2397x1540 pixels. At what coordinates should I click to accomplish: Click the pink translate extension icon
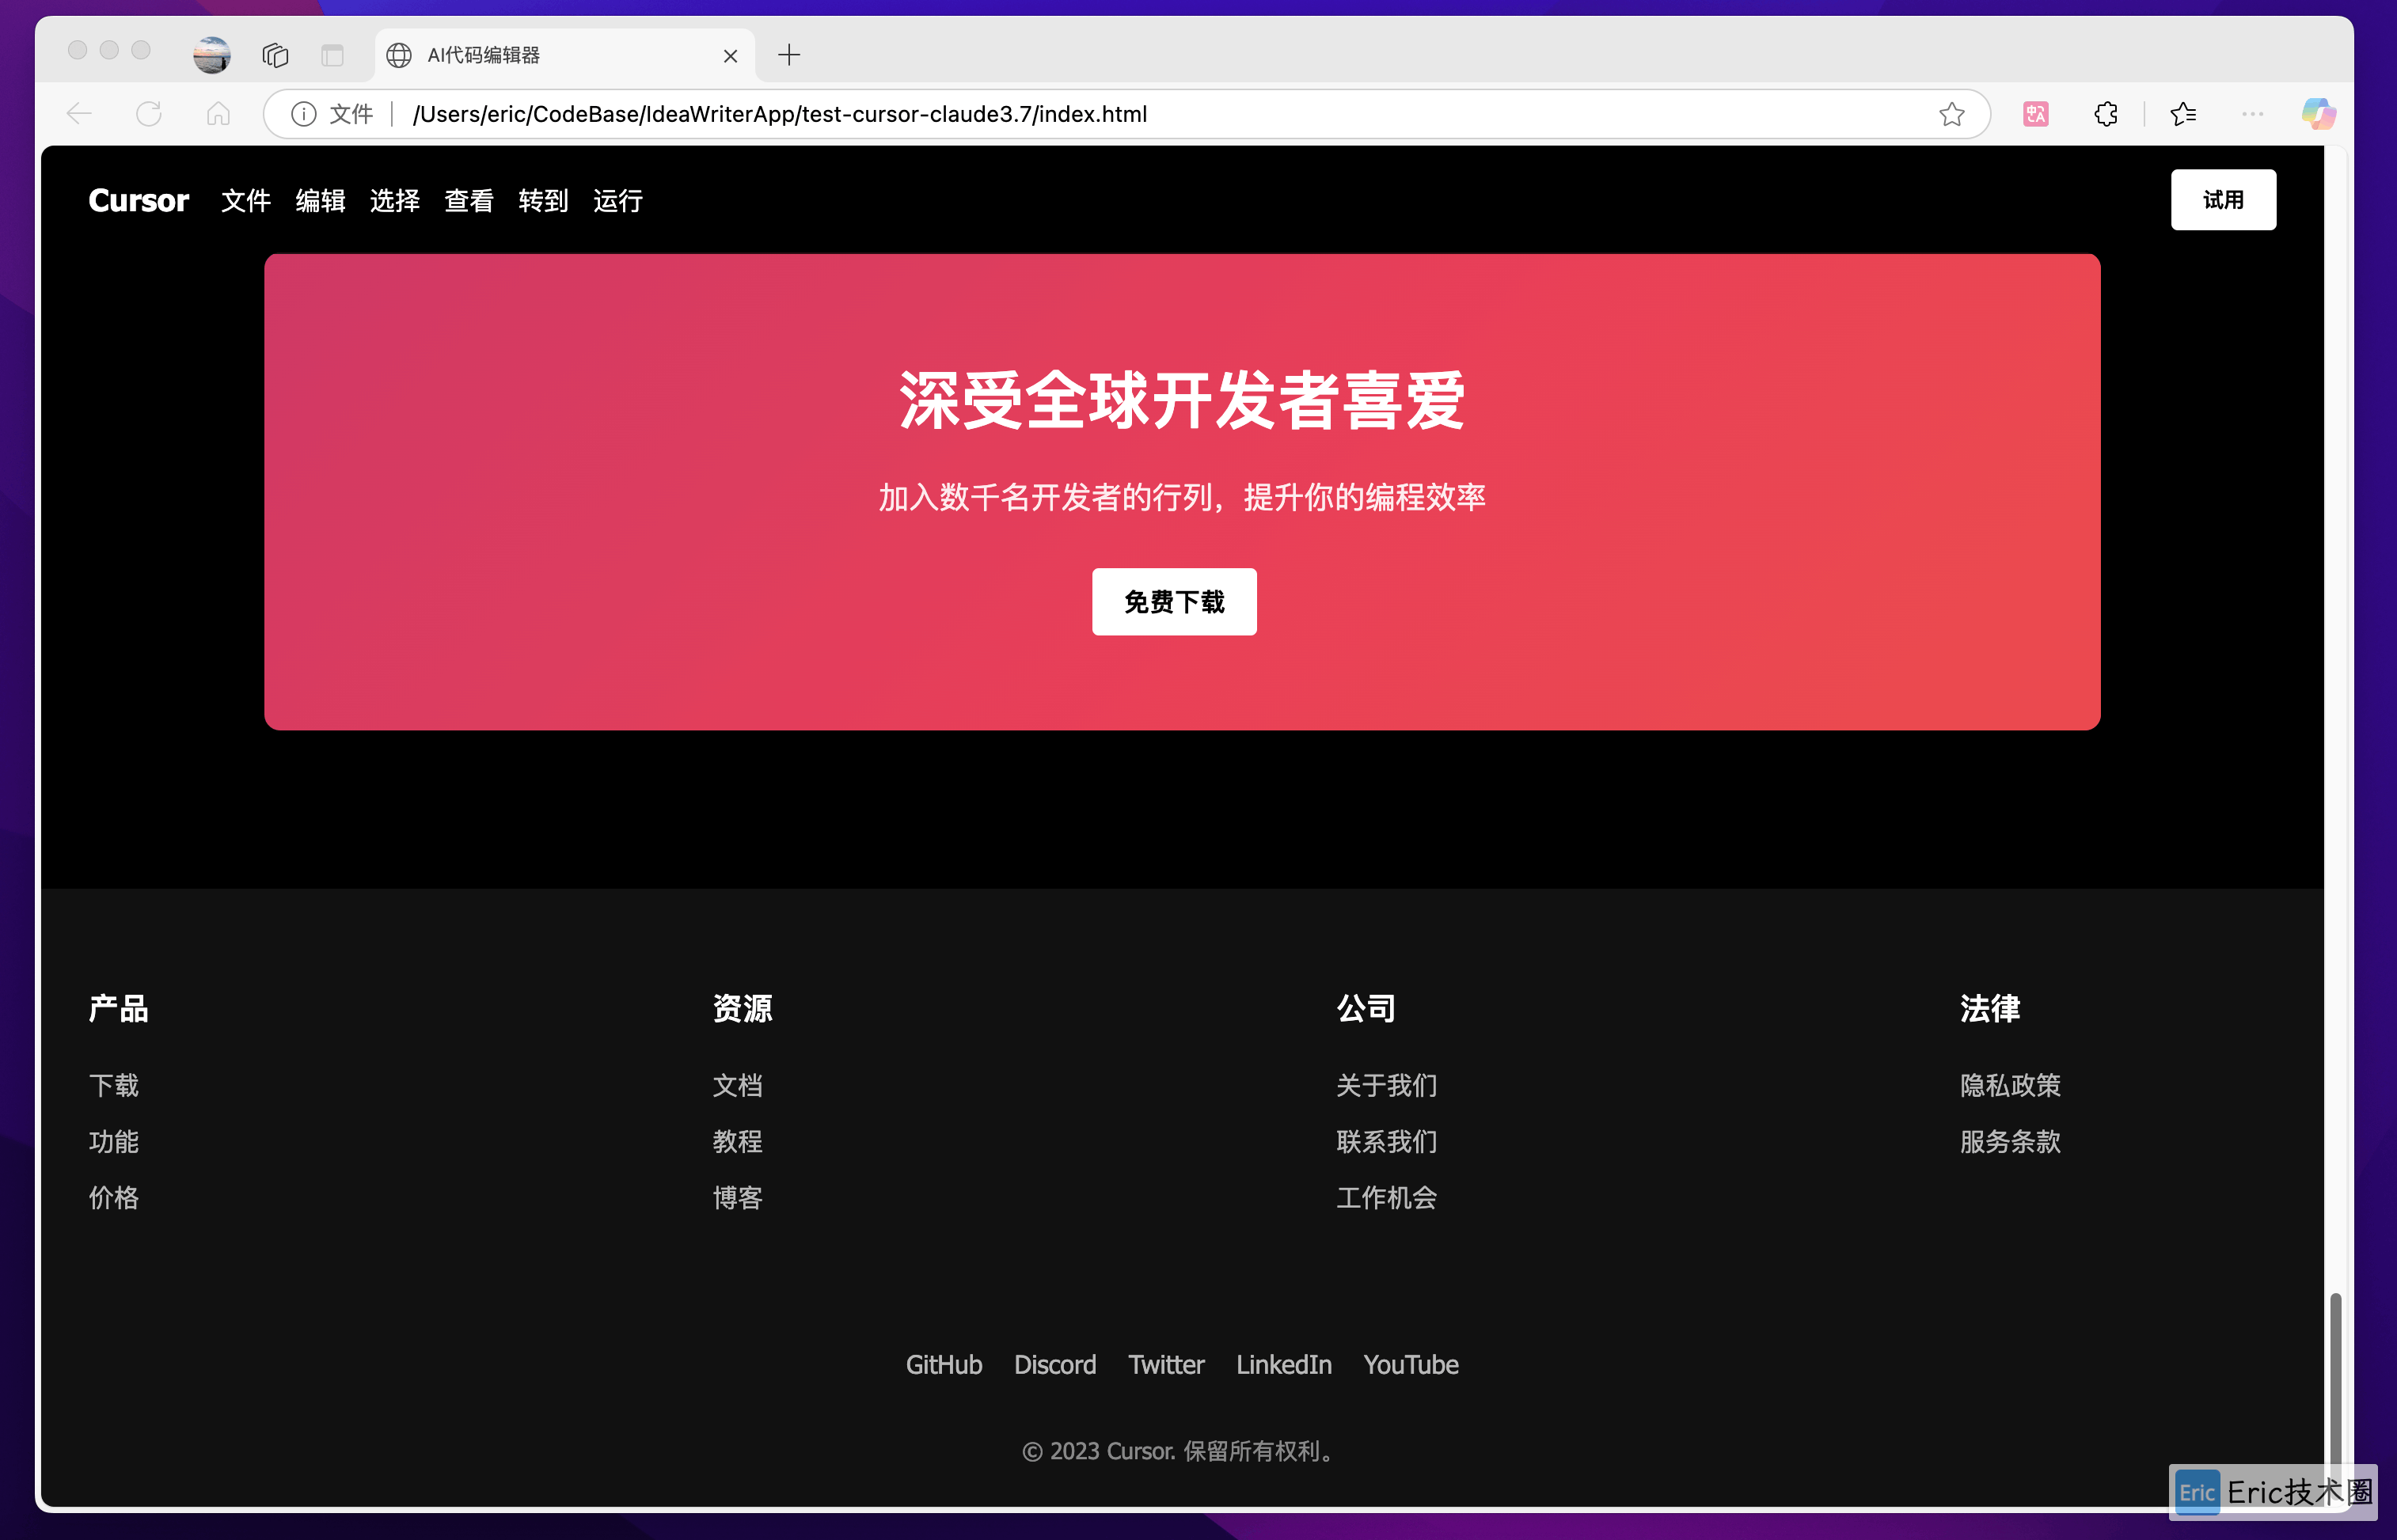2035,114
